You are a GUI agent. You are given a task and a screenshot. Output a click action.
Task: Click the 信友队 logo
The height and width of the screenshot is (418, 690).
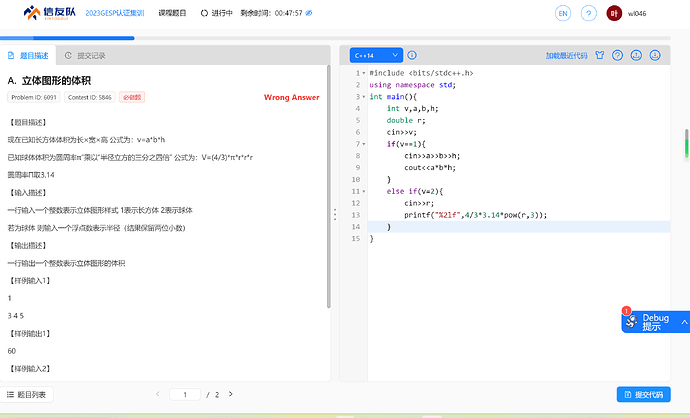pos(49,13)
